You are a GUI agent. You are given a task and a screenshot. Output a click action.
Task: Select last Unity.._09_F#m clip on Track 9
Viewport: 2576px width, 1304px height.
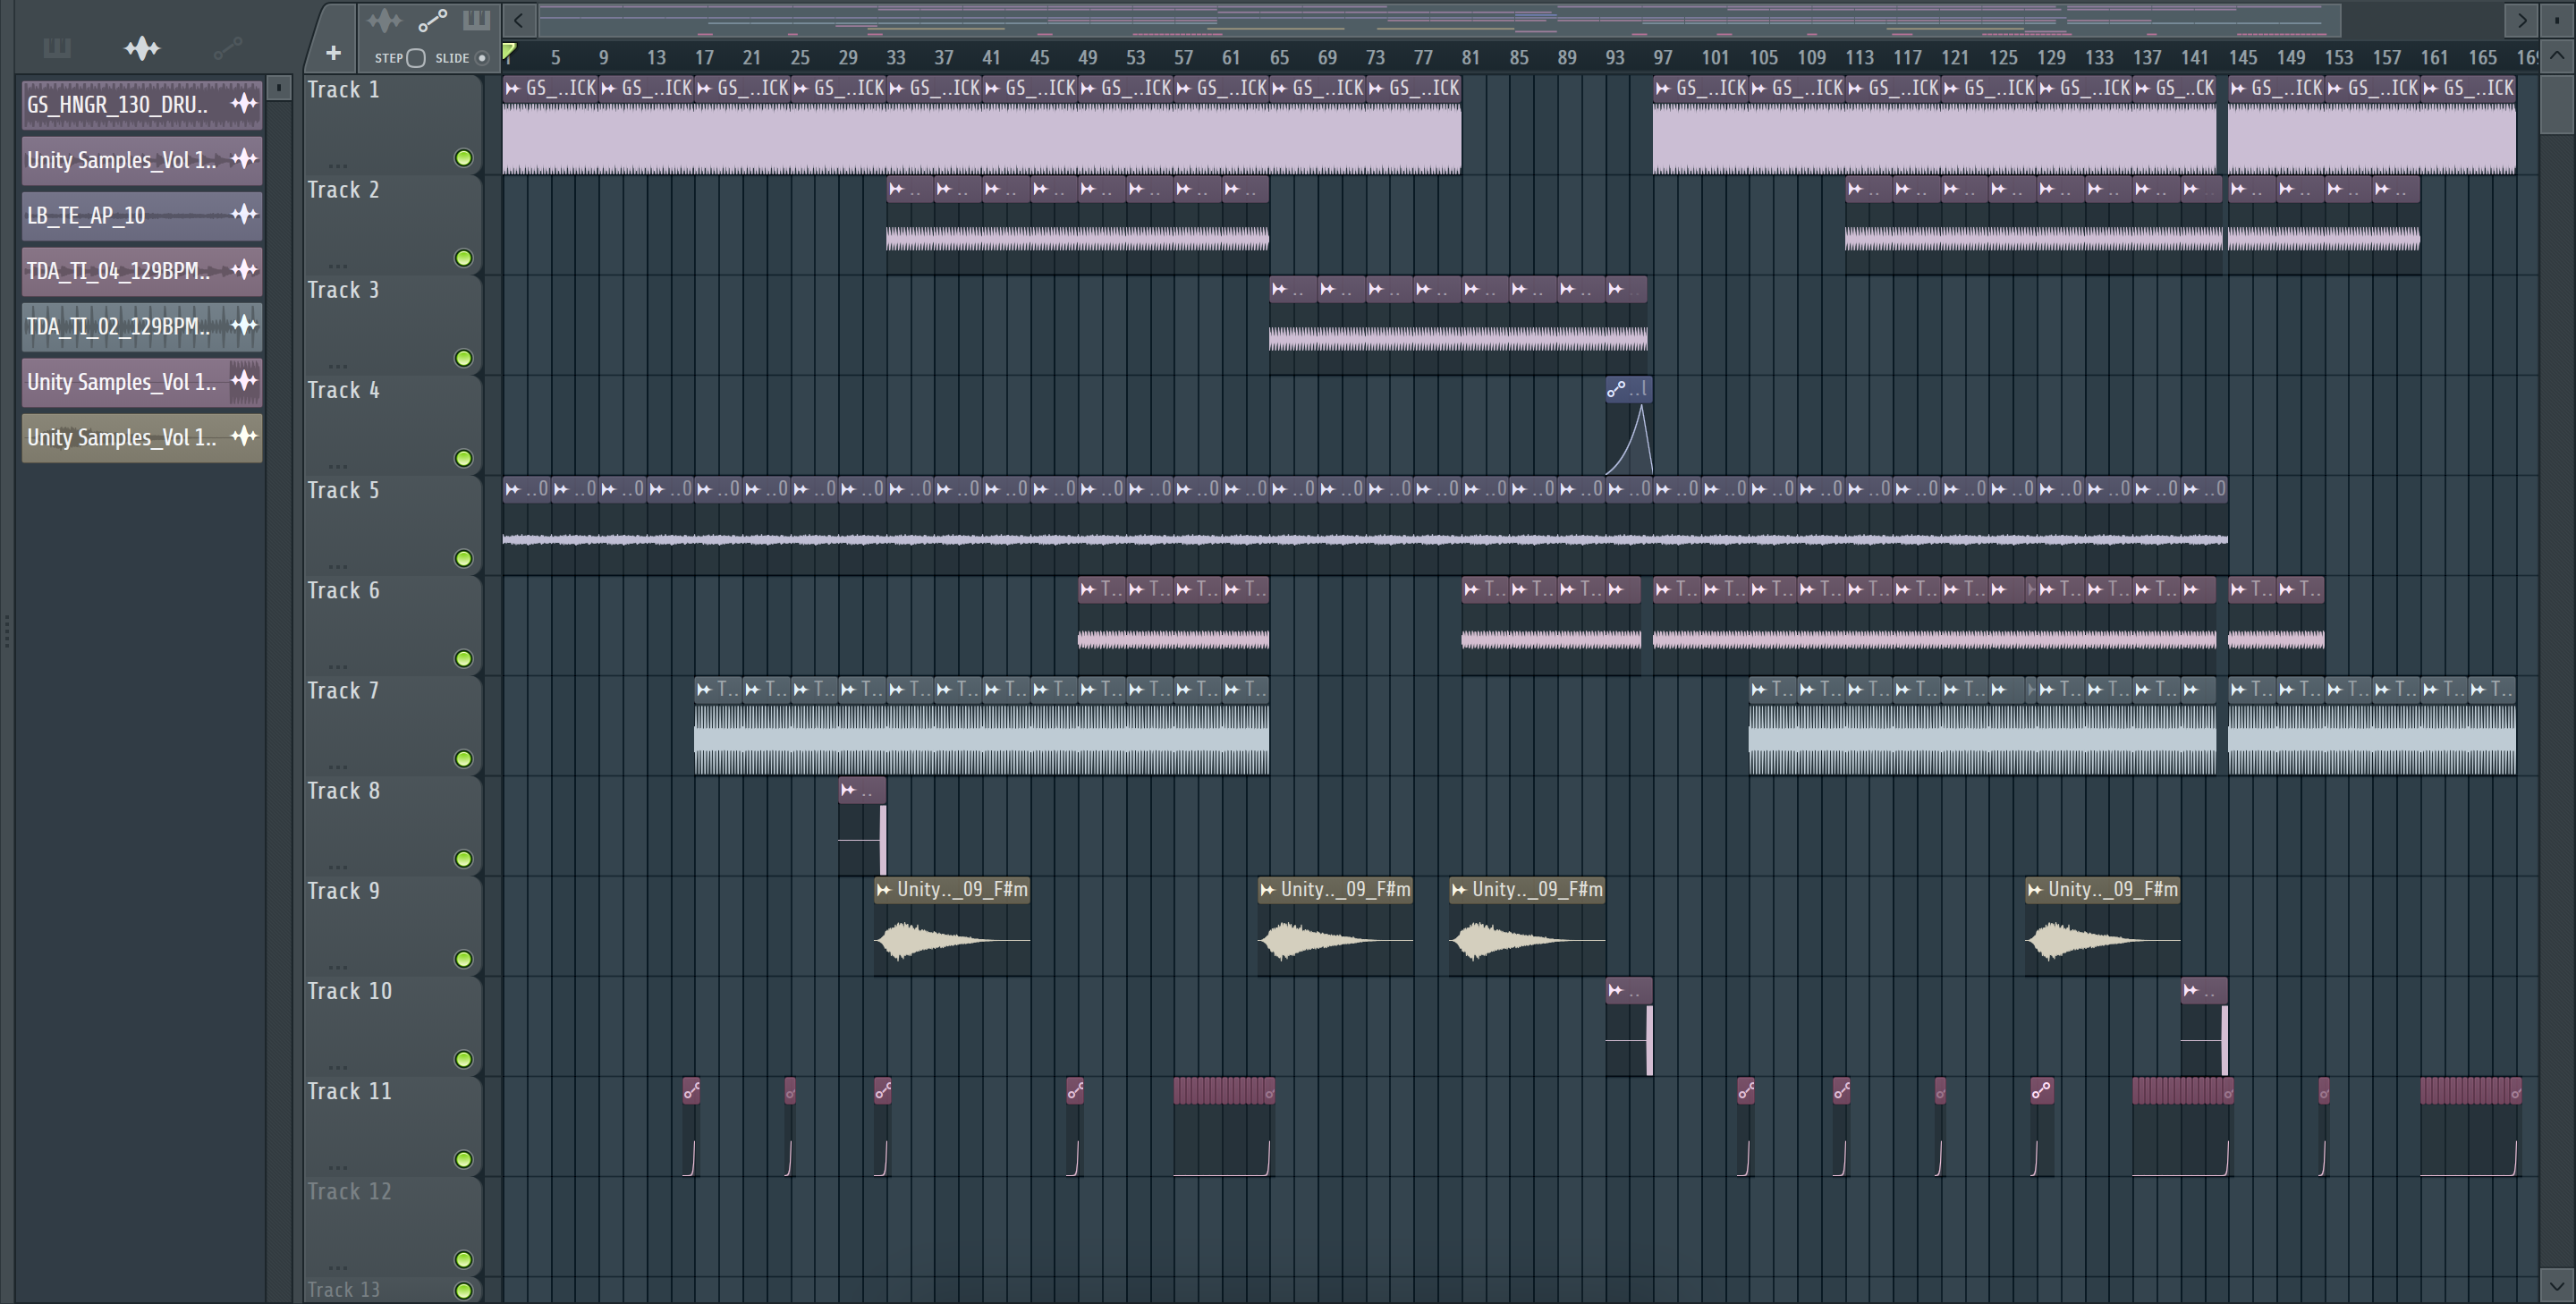point(2103,925)
